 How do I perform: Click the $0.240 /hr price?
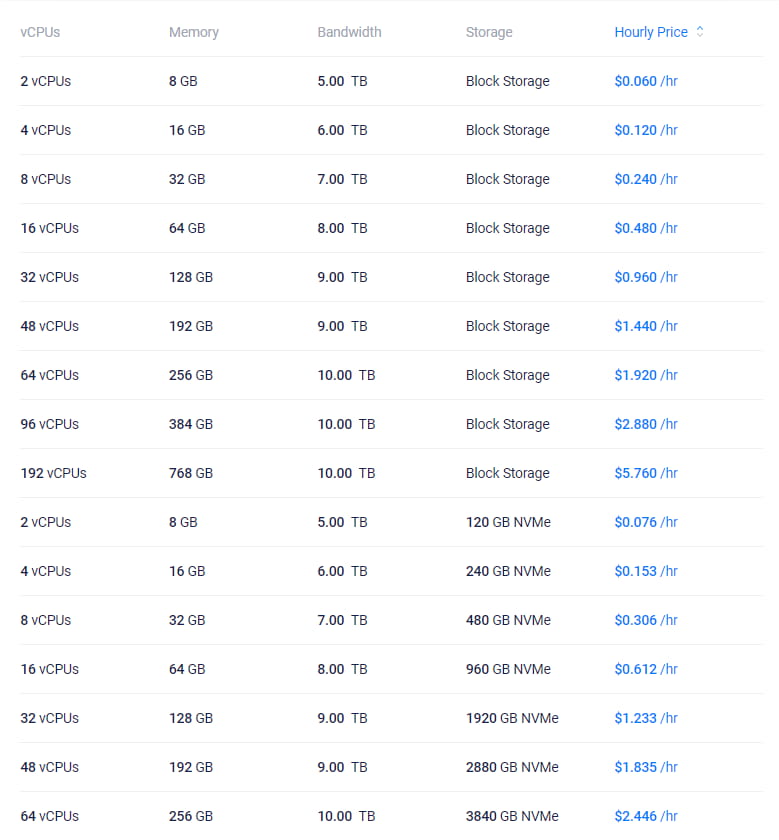(646, 179)
